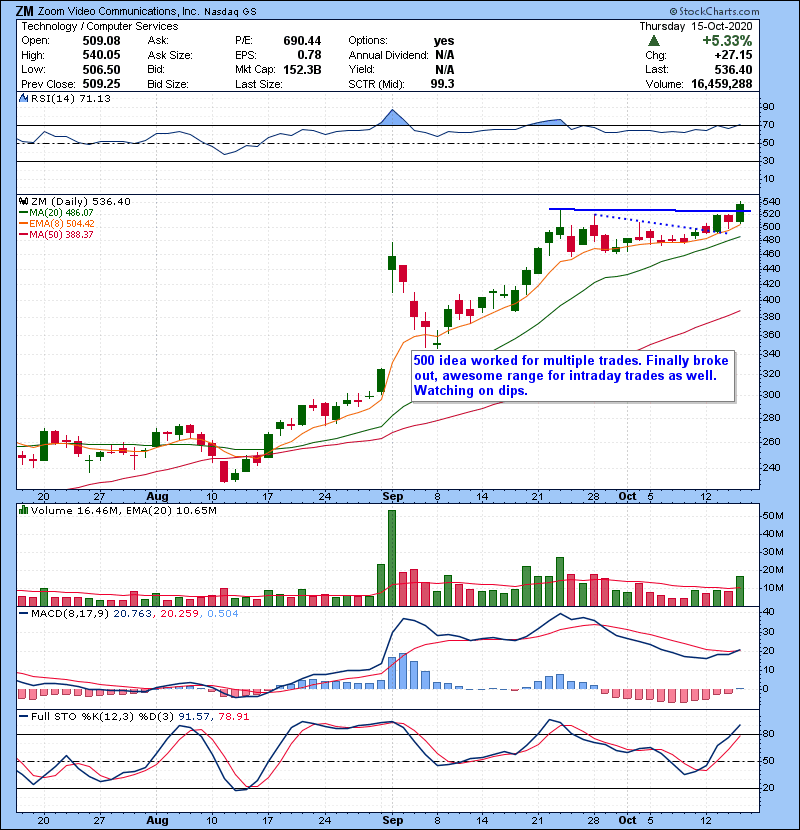Click the MACD signal value 20.259

[x=179, y=614]
